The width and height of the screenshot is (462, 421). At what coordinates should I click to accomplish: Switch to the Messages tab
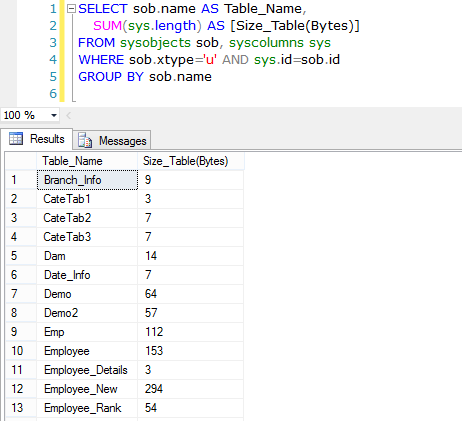click(112, 141)
